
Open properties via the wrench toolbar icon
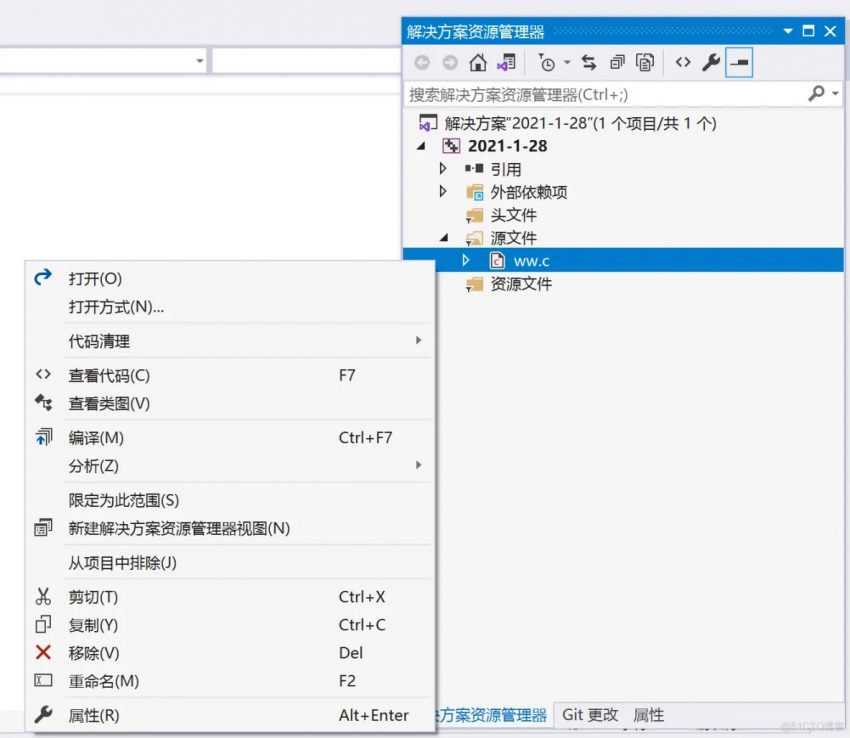711,63
